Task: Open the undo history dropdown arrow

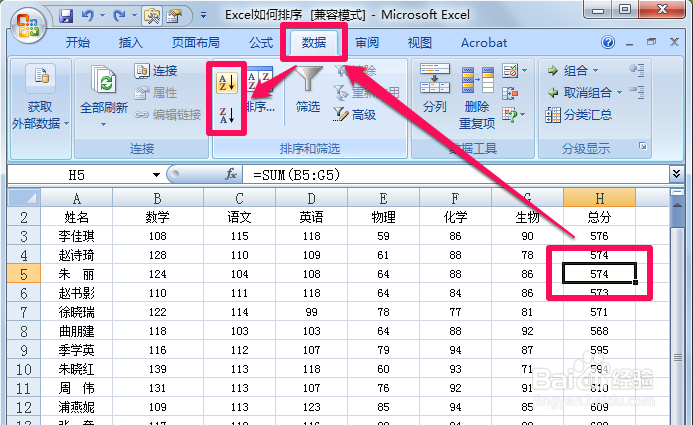Action: (x=102, y=16)
